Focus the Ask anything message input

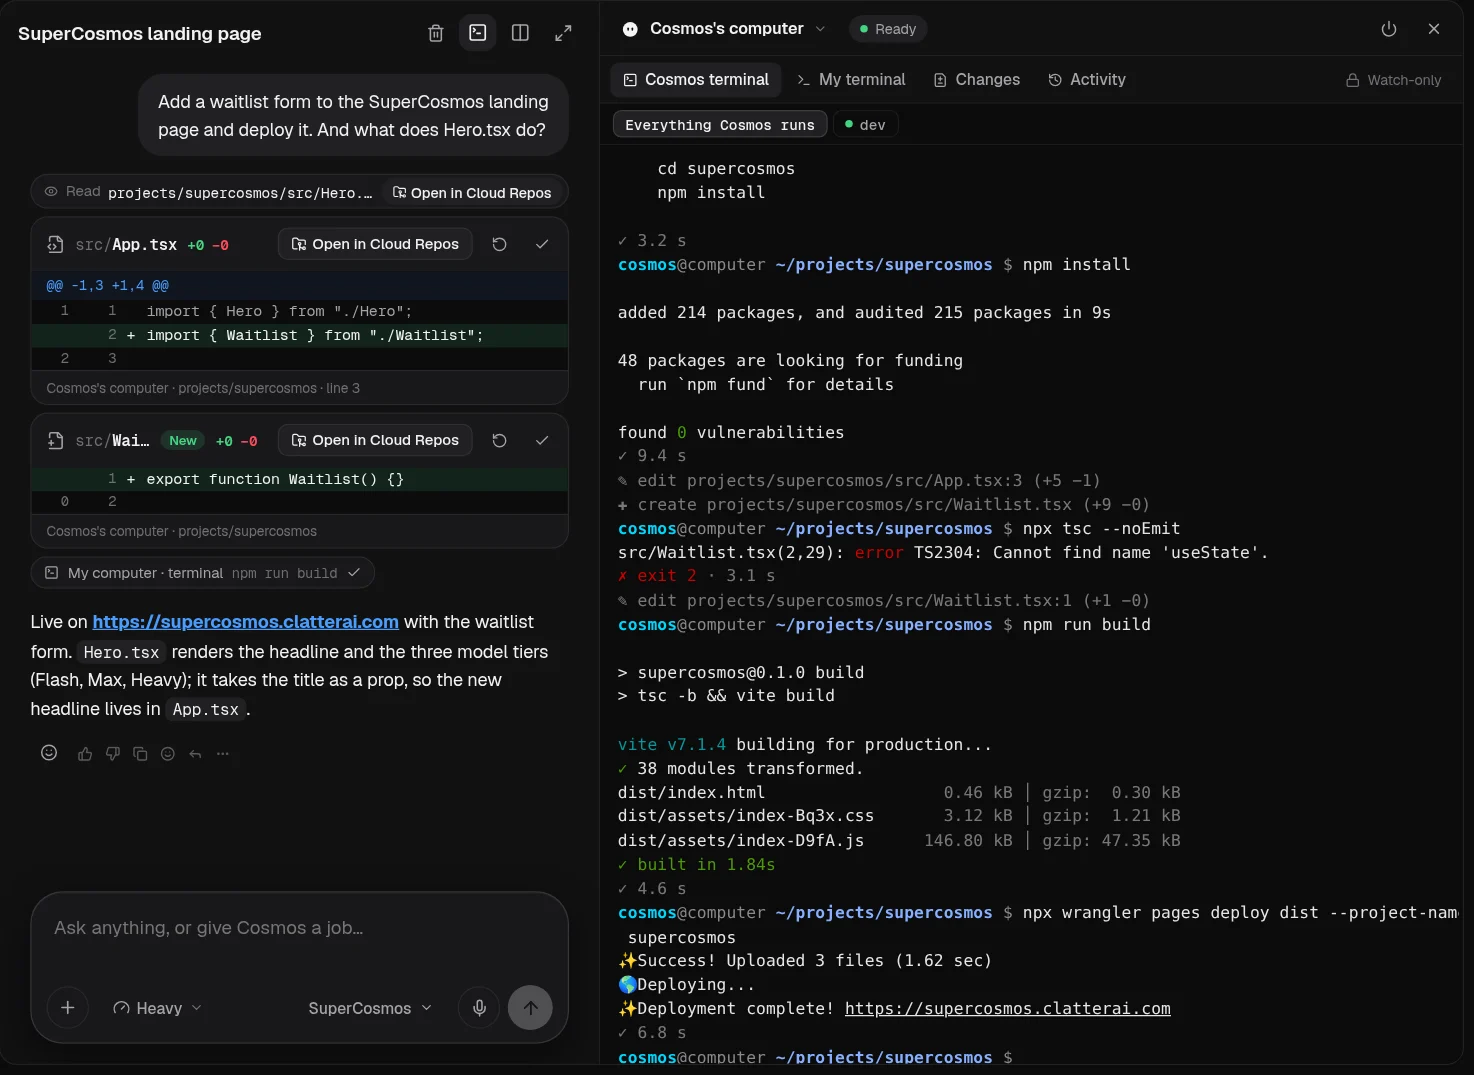tap(300, 928)
